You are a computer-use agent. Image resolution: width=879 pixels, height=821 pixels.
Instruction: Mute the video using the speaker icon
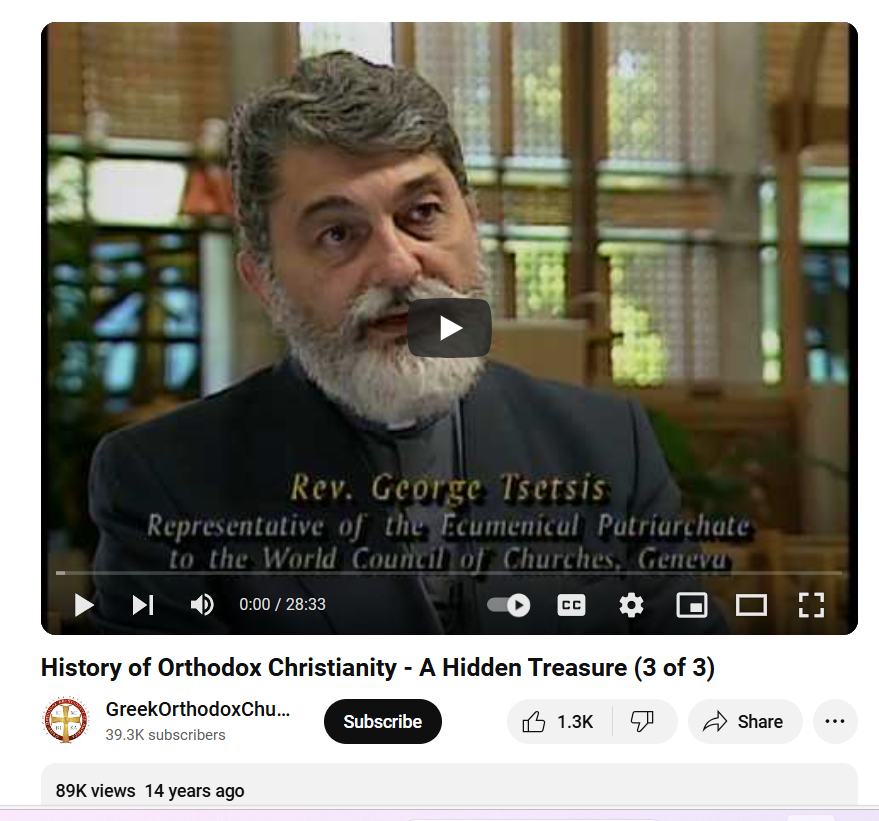click(202, 605)
